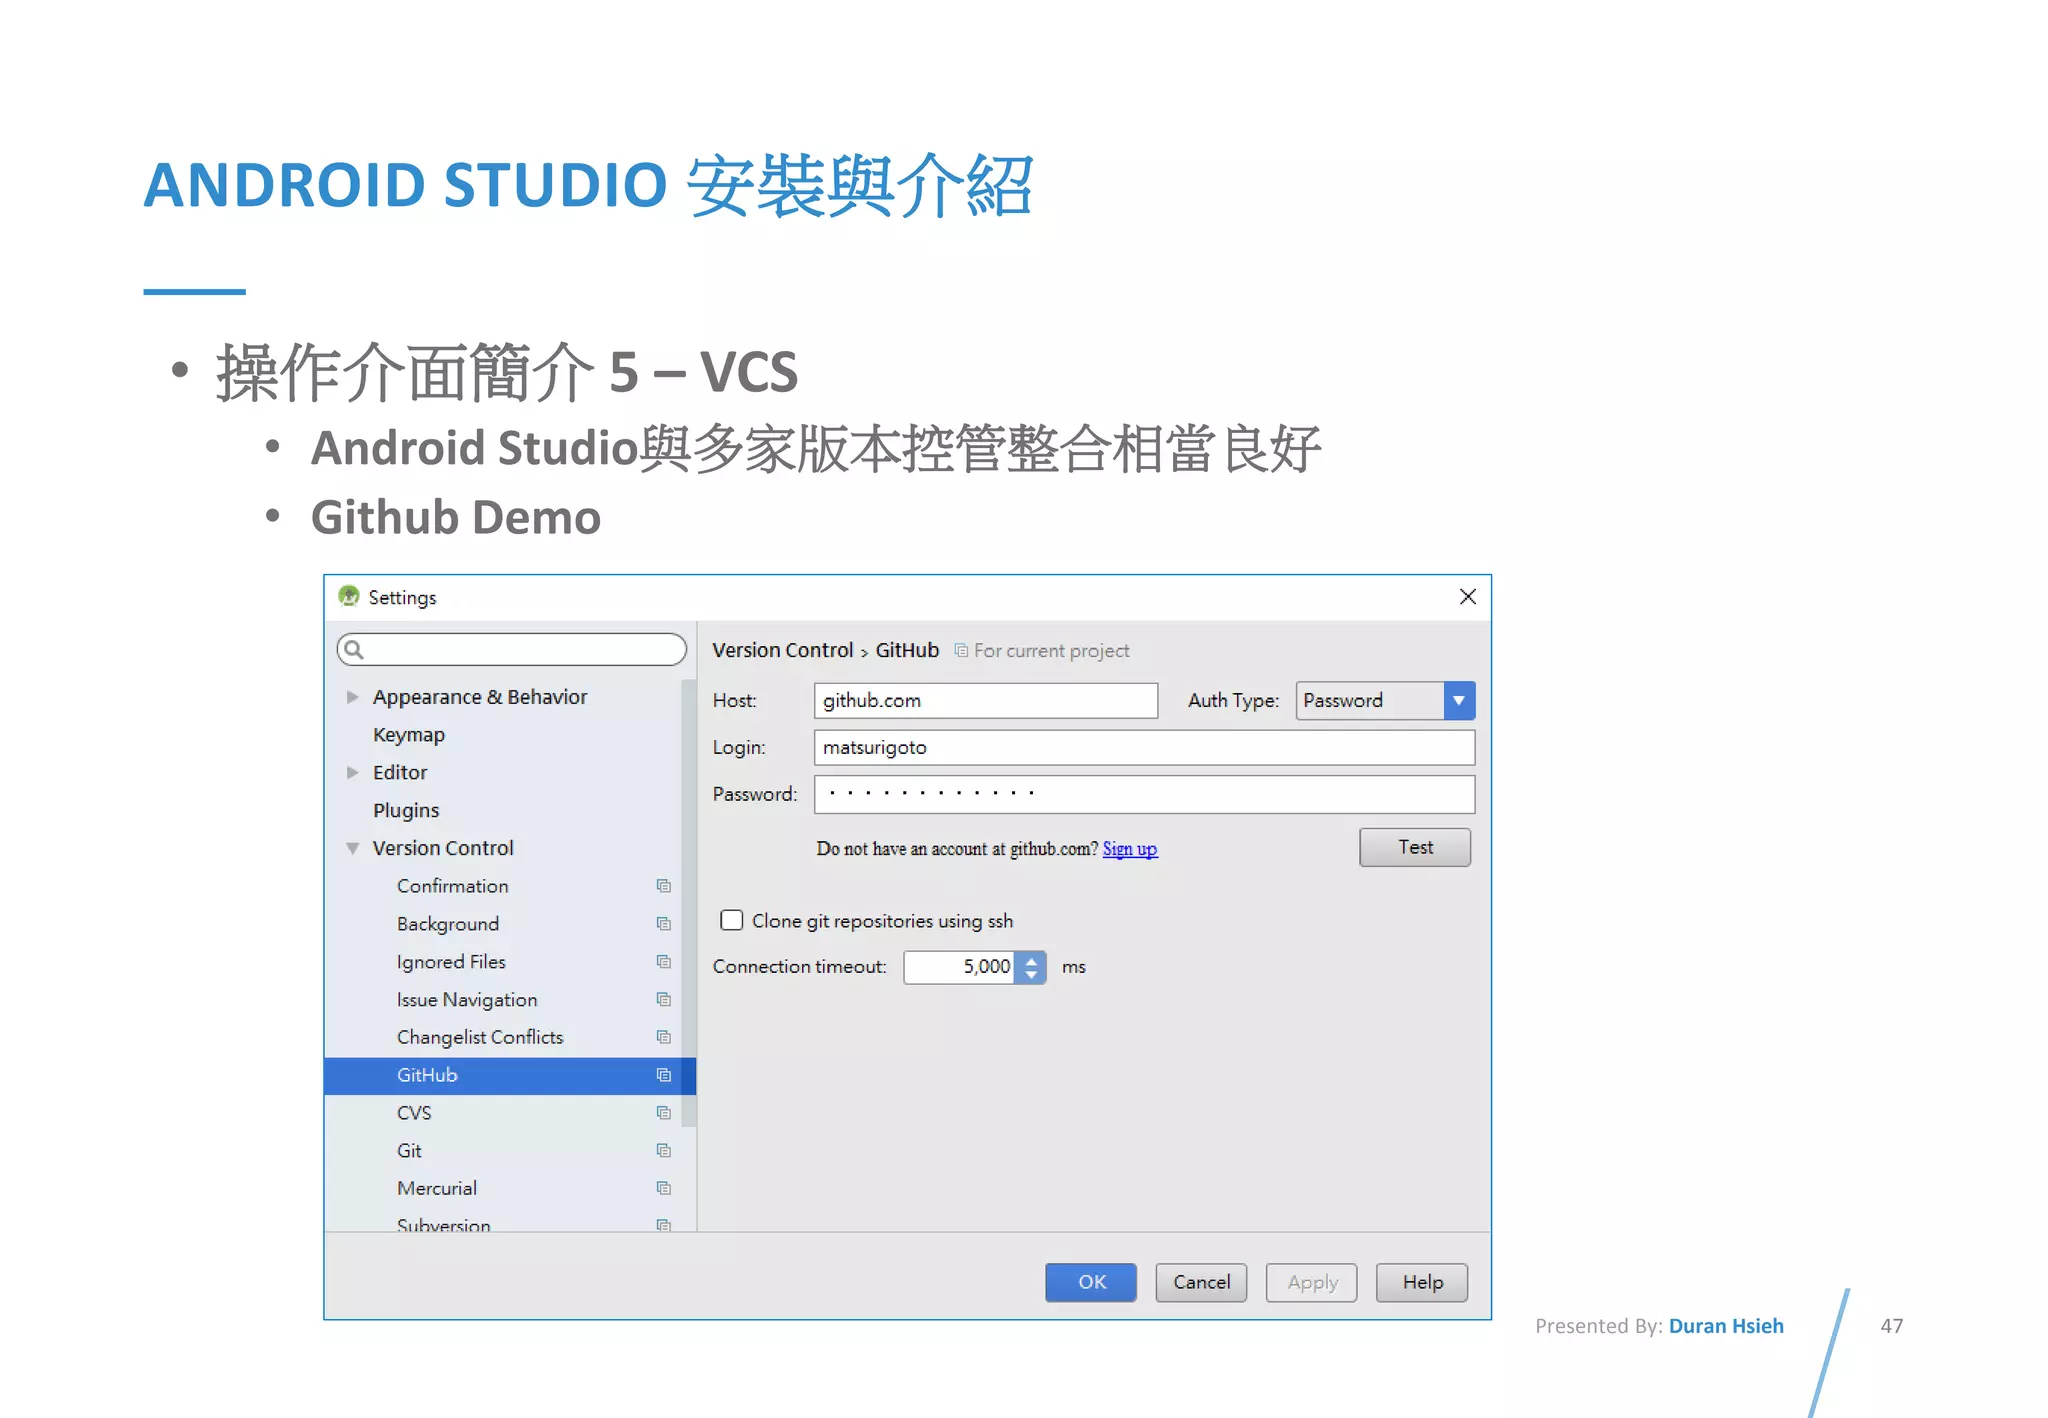Screen dimensions: 2048x1418
Task: Click the project-level icon next to Background
Action: tap(663, 924)
